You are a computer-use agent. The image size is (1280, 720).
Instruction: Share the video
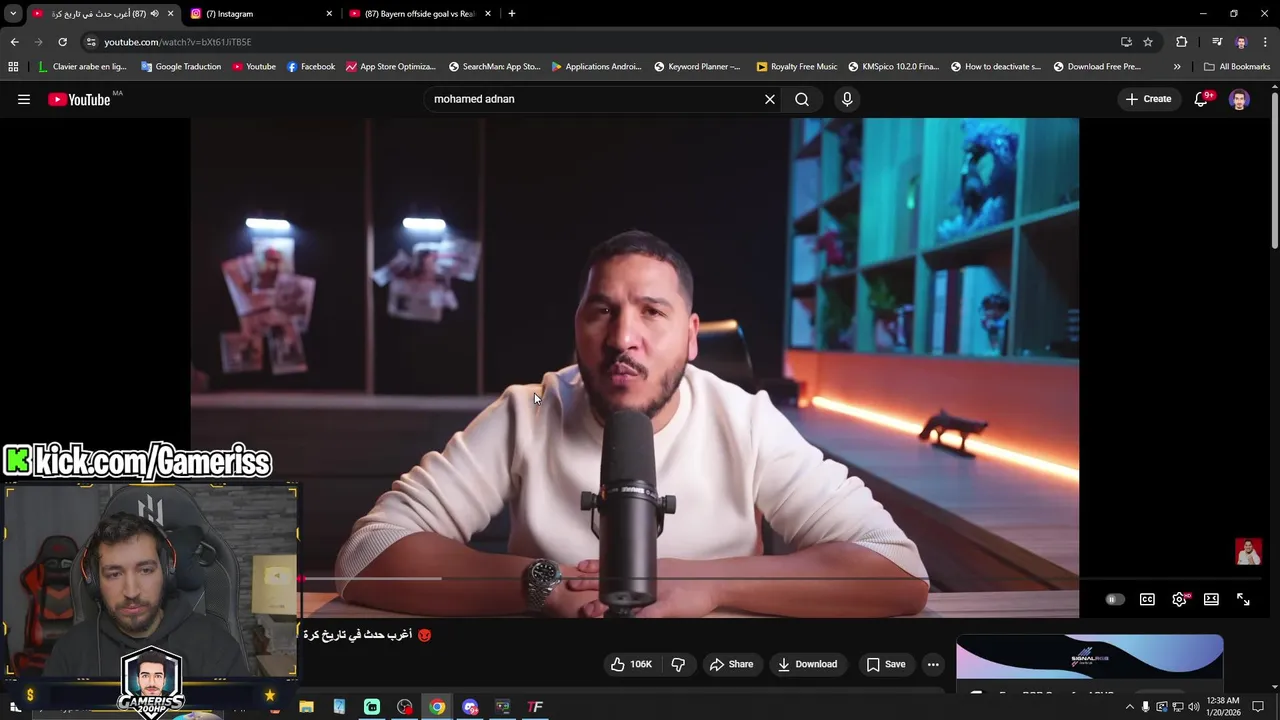pyautogui.click(x=731, y=664)
